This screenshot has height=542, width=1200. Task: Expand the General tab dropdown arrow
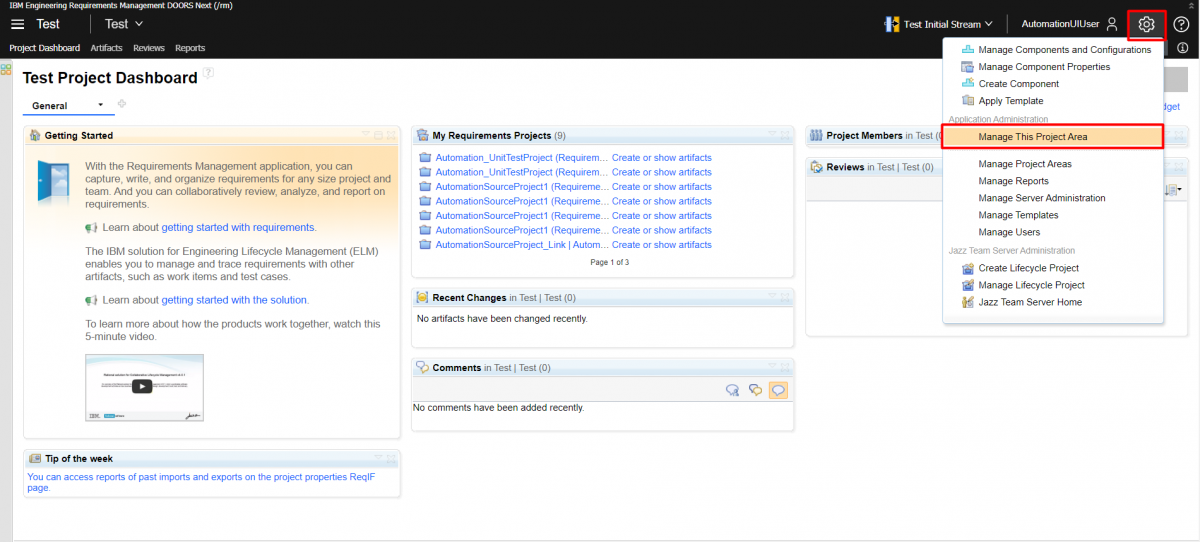click(x=100, y=105)
